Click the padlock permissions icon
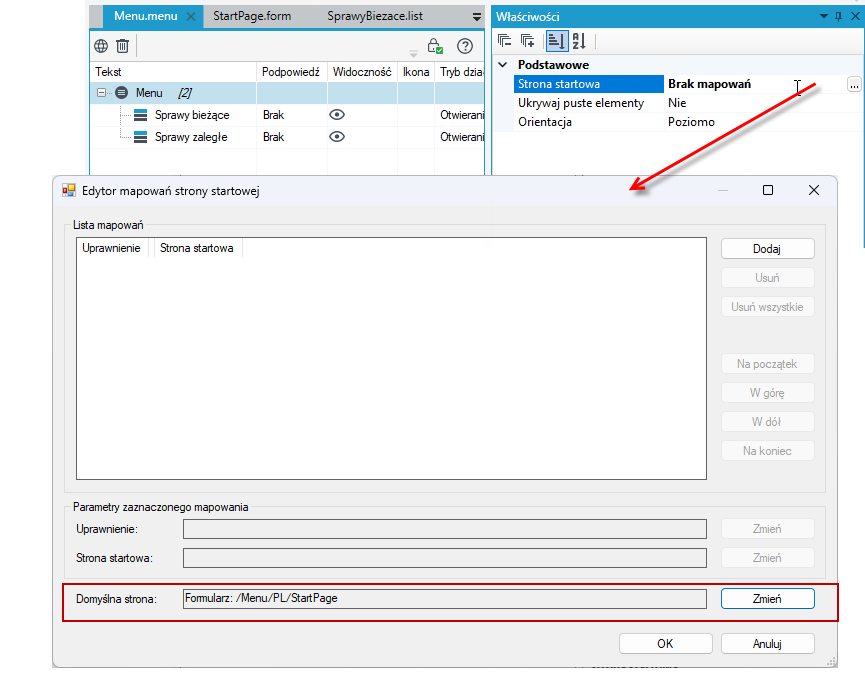Viewport: 865px width, 688px height. point(435,46)
